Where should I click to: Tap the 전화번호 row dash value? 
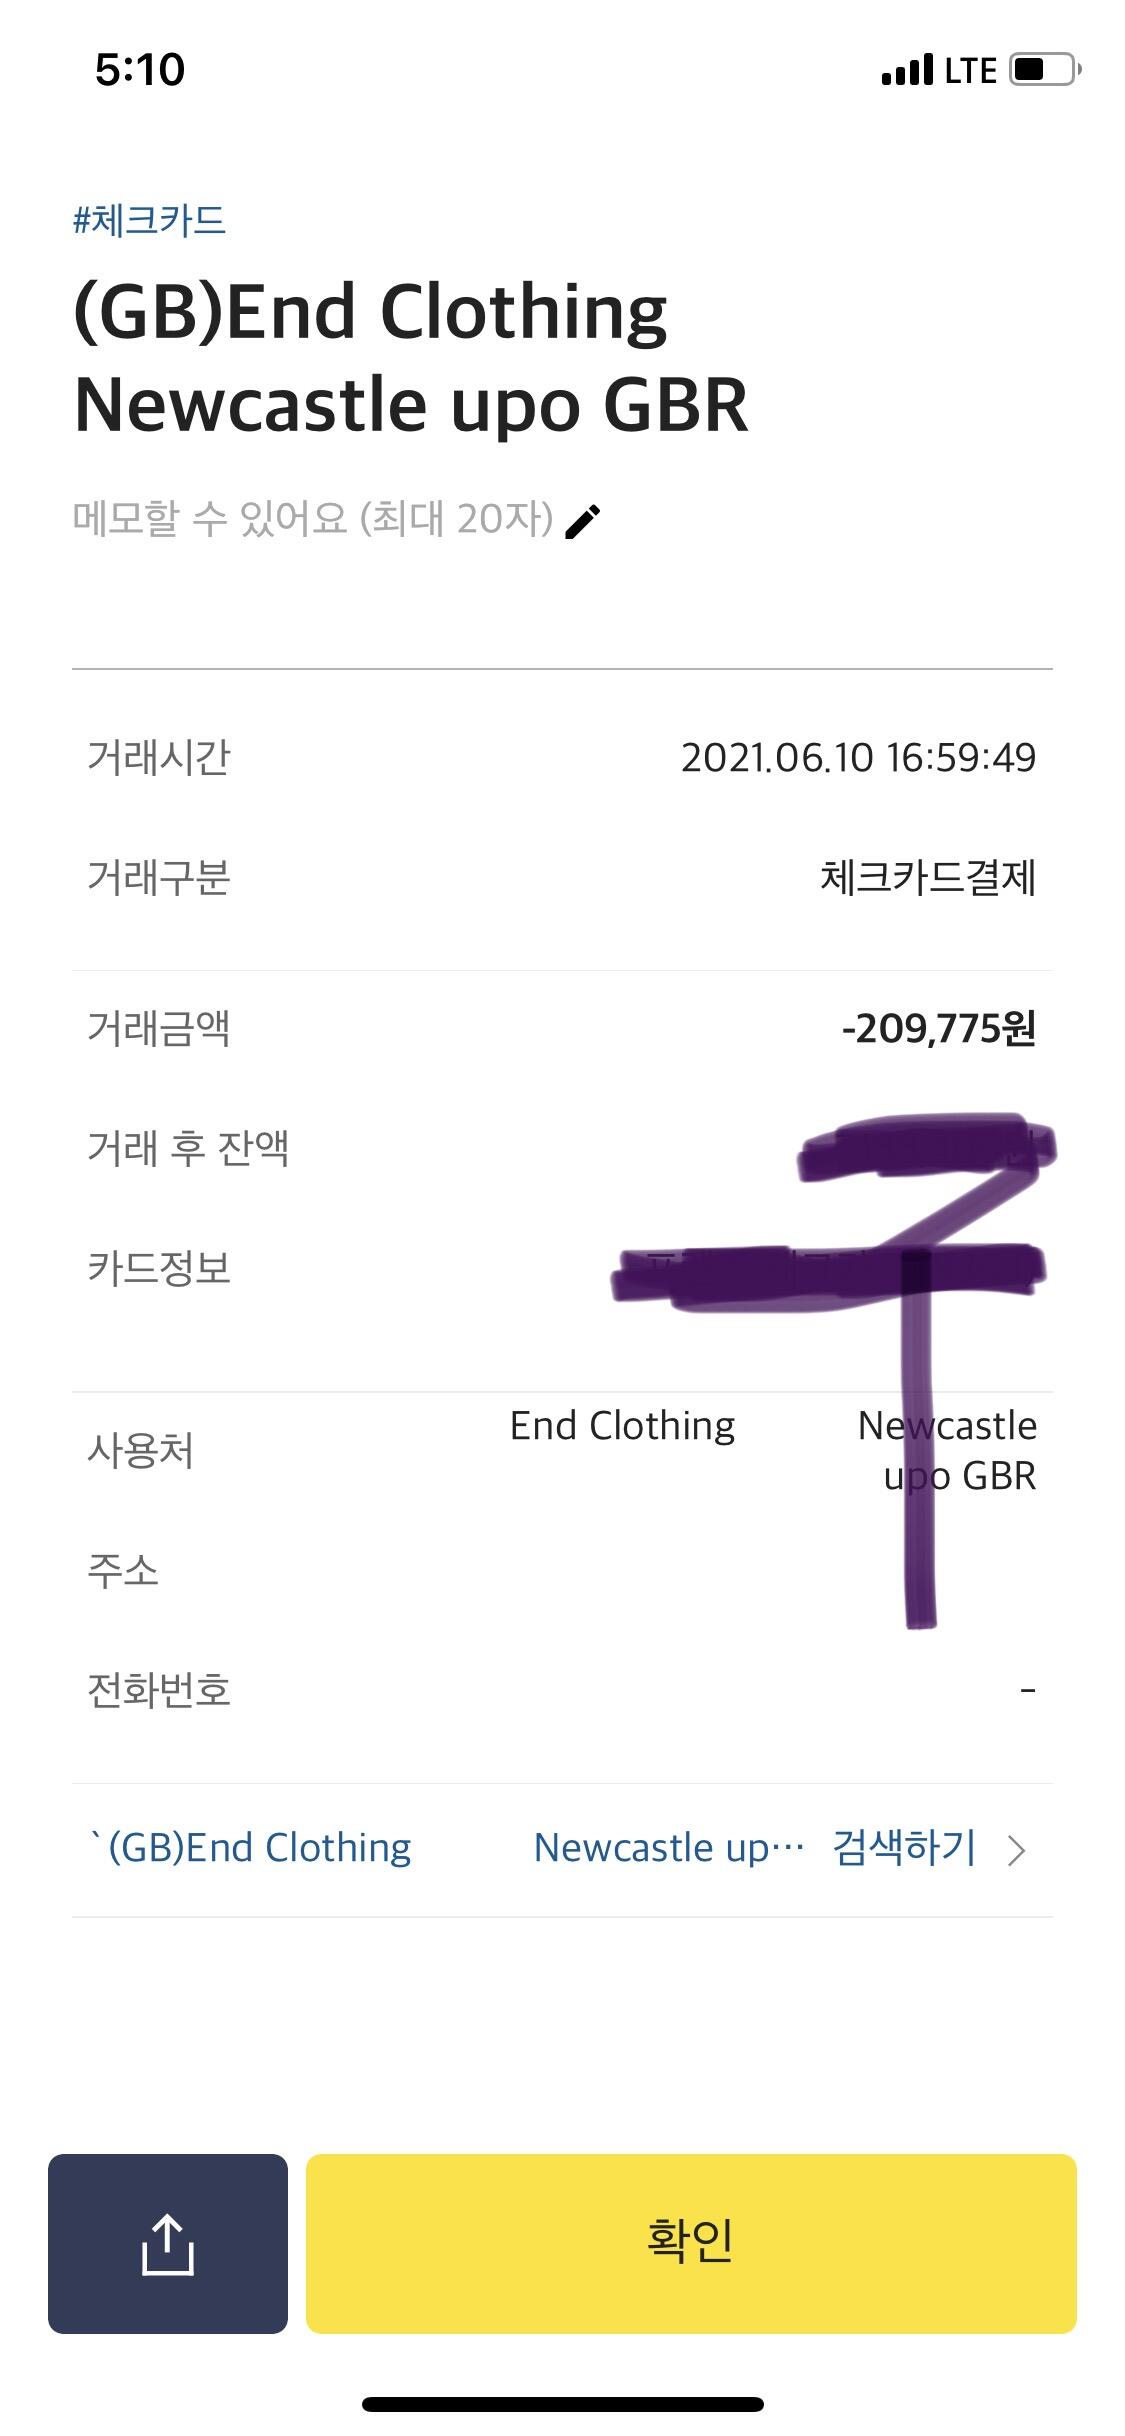click(1028, 1690)
